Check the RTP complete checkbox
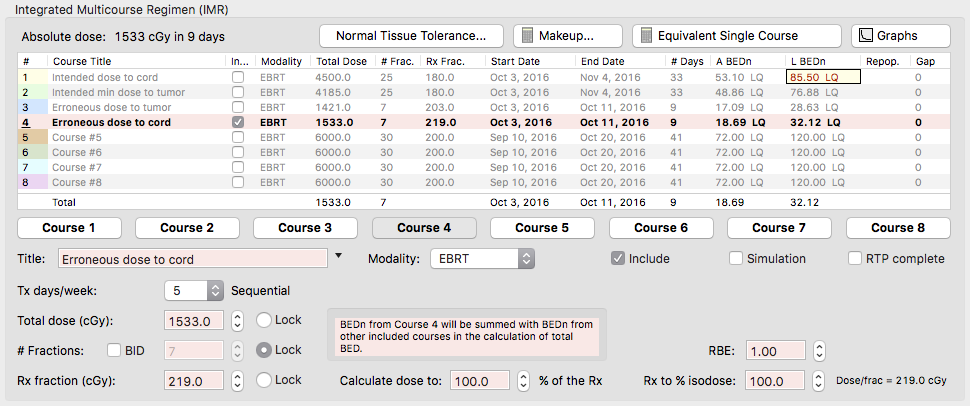 [855, 259]
